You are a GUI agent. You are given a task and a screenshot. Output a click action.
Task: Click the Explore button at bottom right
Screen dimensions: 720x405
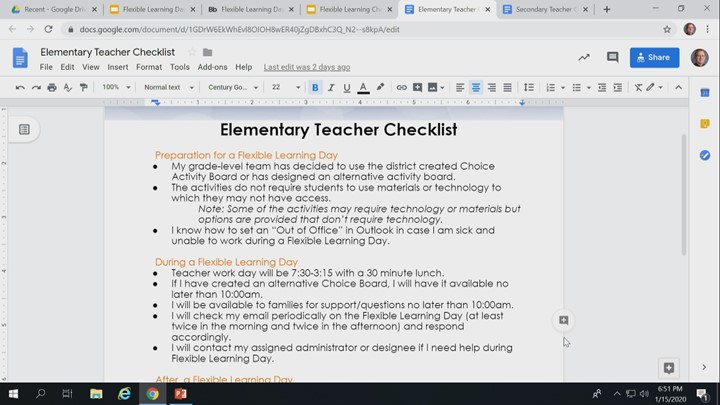669,368
